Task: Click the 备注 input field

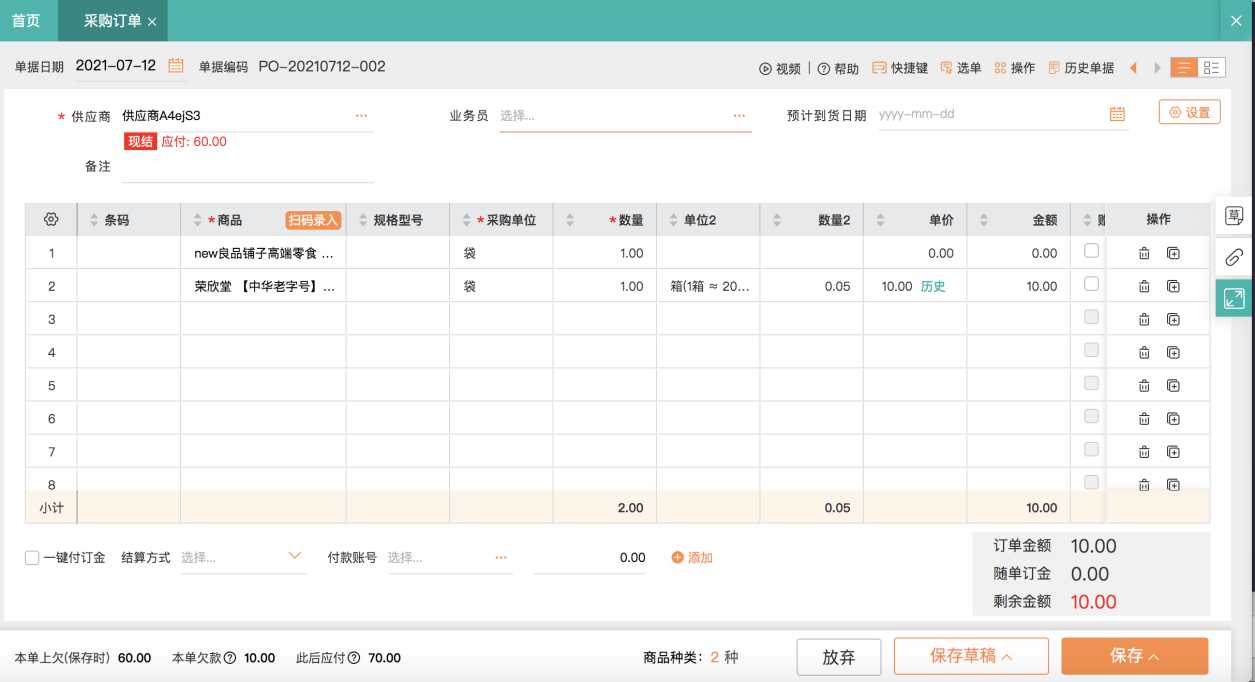Action: tap(247, 167)
